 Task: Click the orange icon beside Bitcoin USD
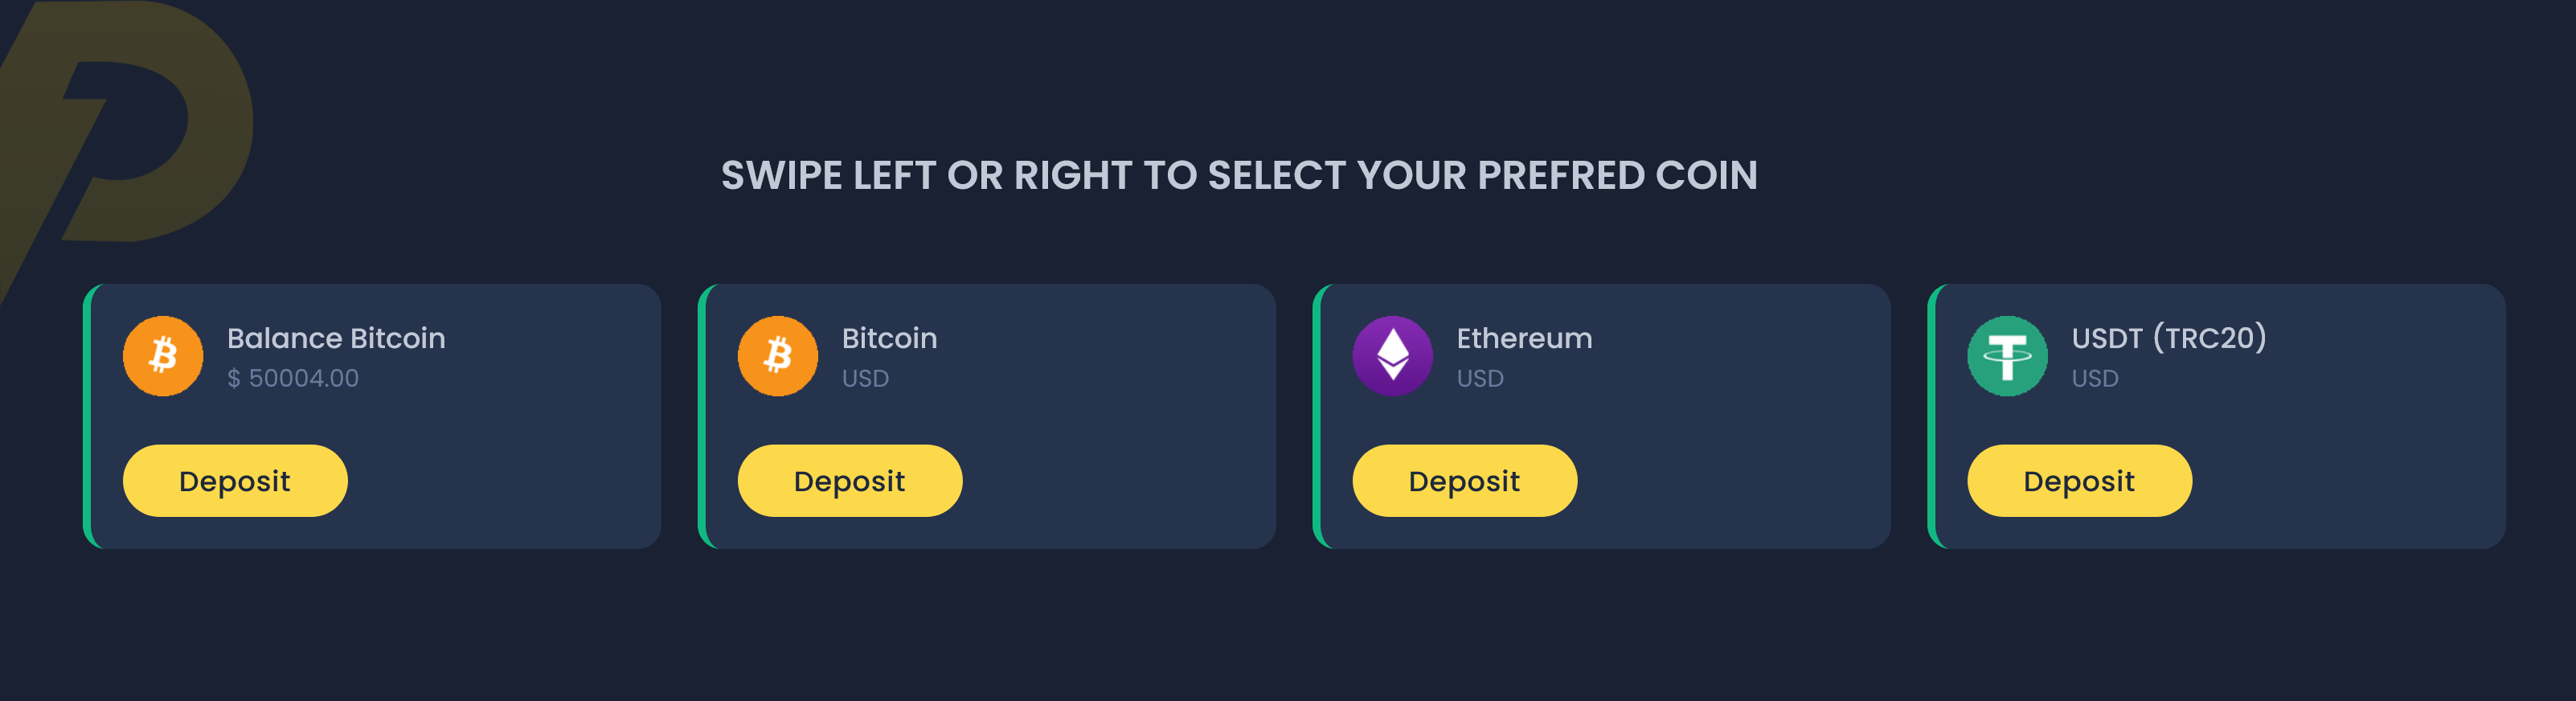[x=777, y=356]
